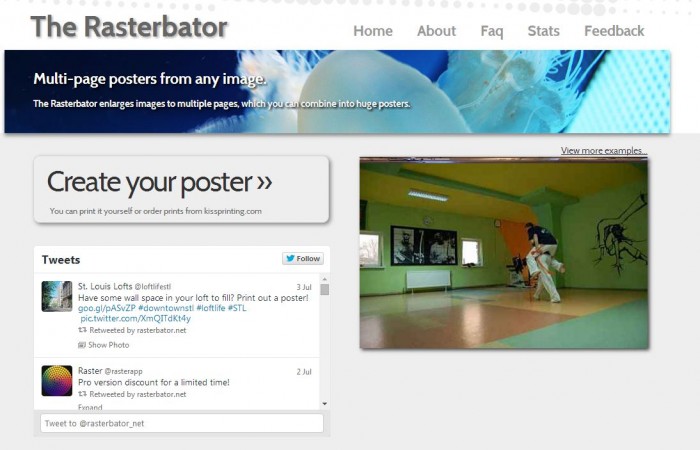Go to the About page

tap(436, 31)
